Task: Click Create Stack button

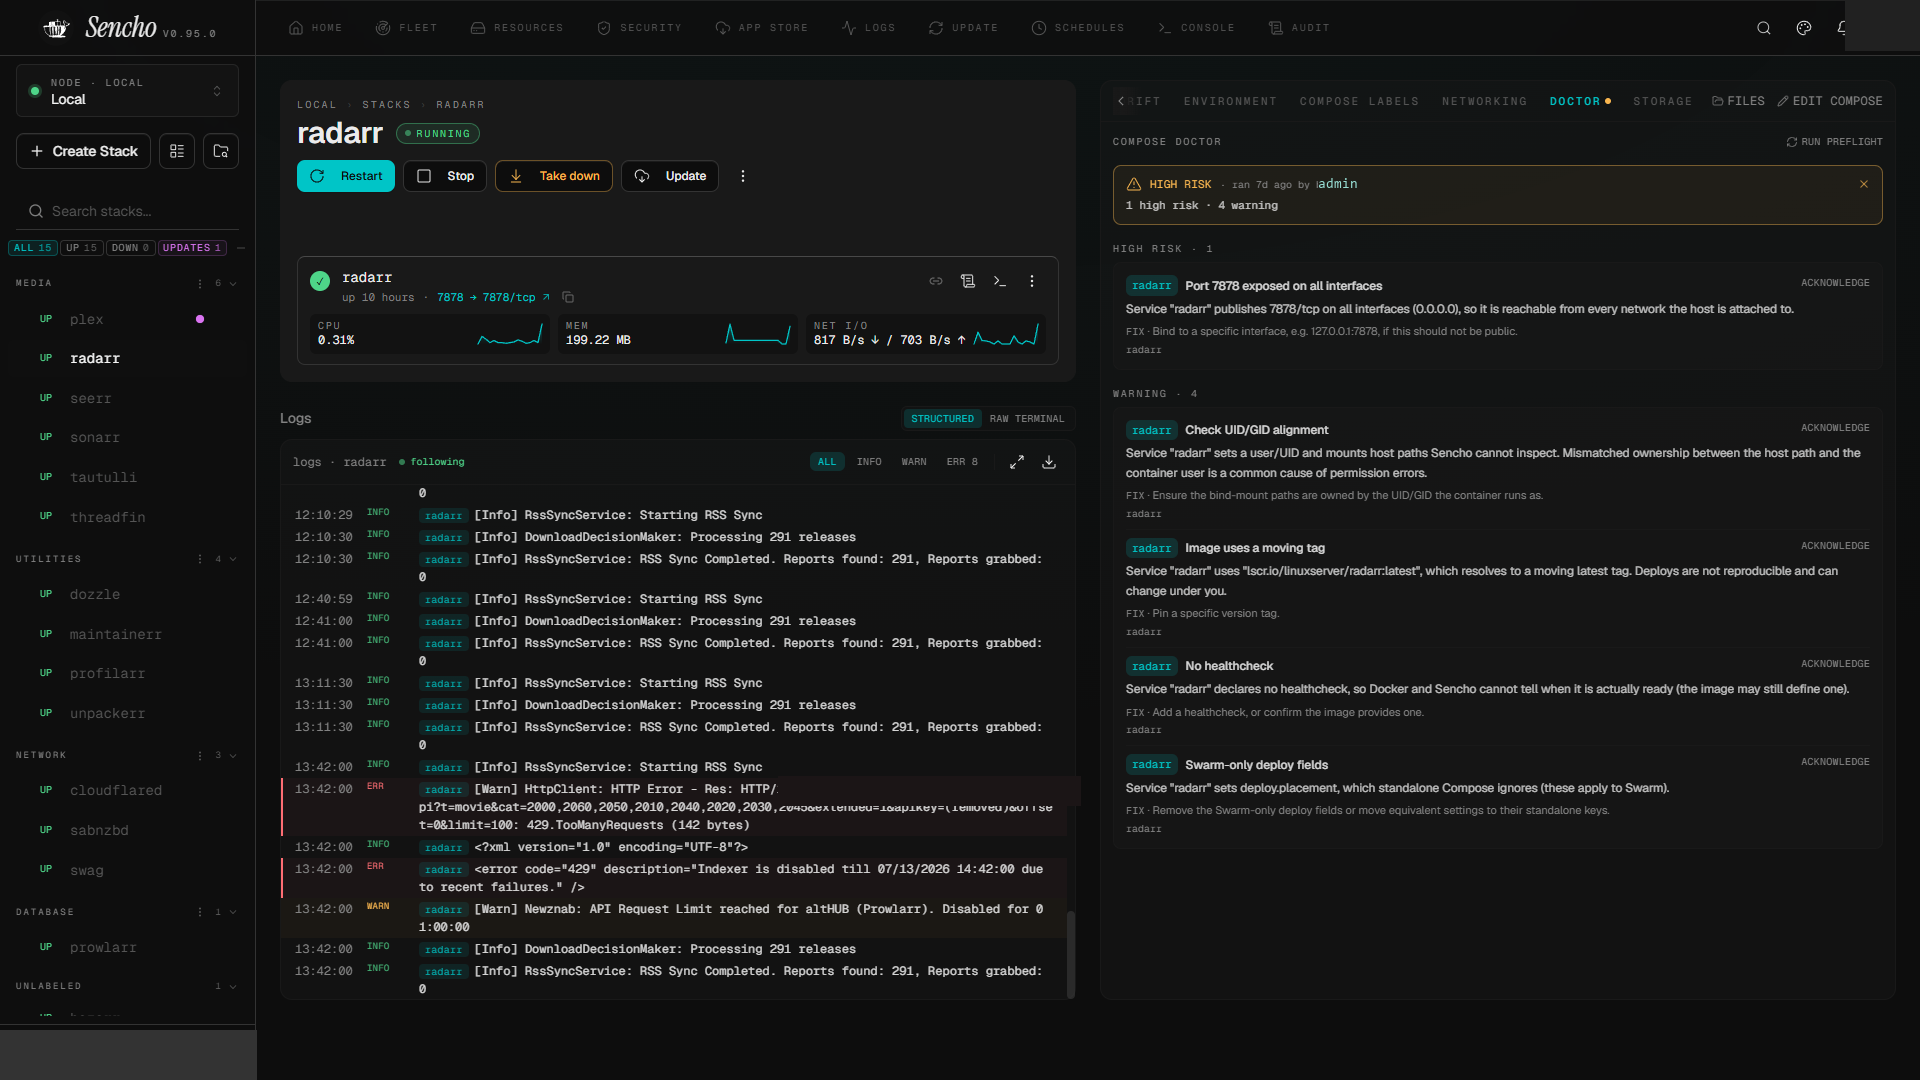Action: point(84,151)
